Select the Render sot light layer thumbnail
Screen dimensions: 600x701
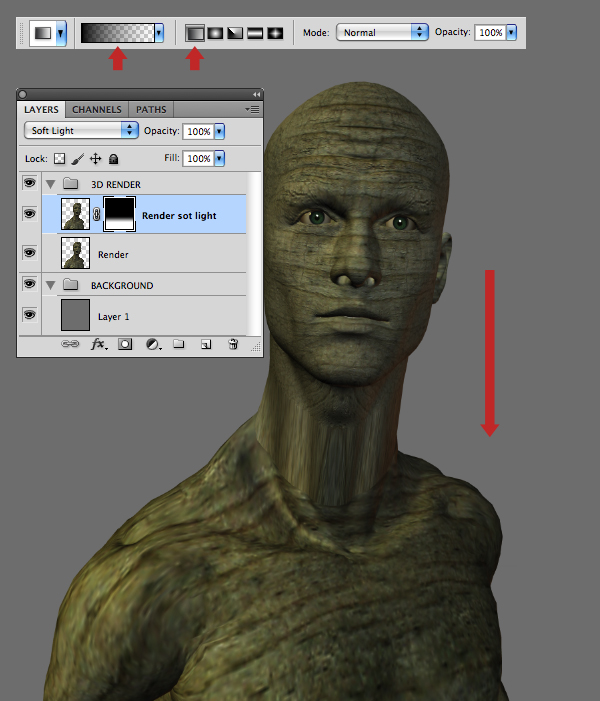click(x=75, y=214)
